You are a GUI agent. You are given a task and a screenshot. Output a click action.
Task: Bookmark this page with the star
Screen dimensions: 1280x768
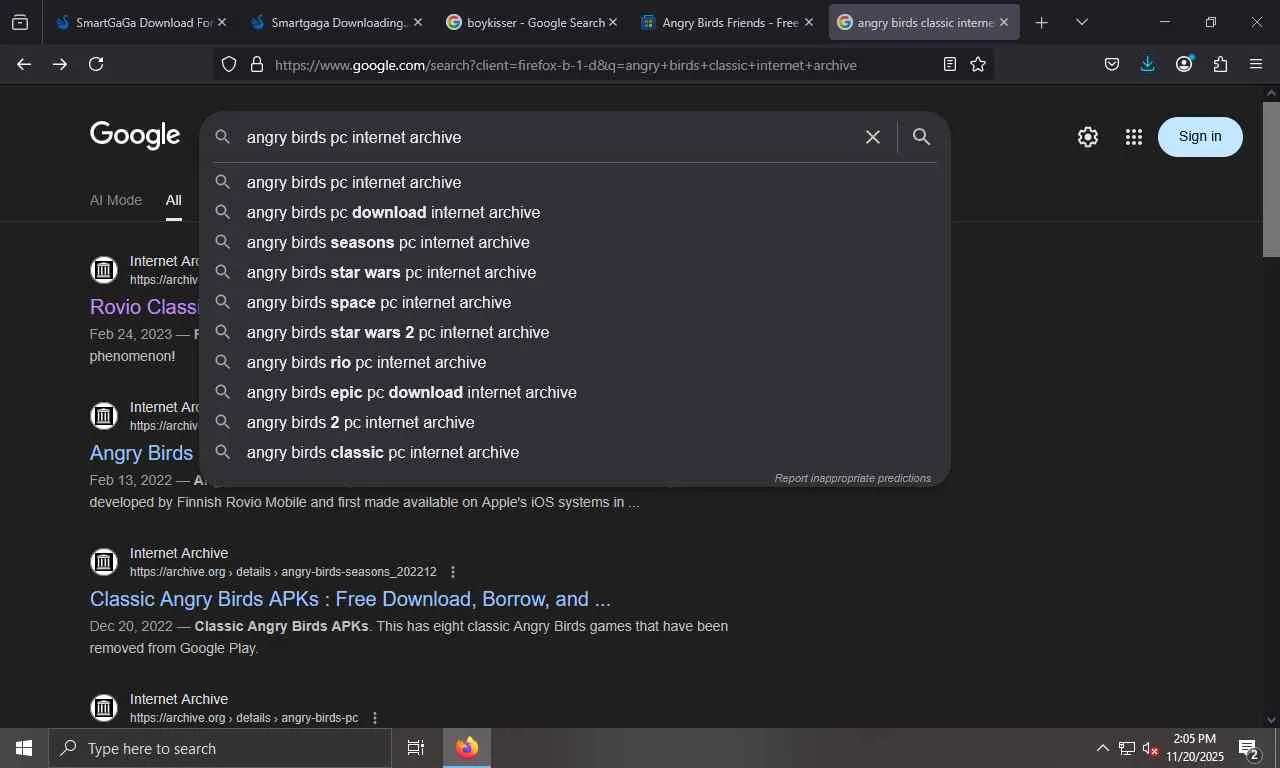pos(978,64)
